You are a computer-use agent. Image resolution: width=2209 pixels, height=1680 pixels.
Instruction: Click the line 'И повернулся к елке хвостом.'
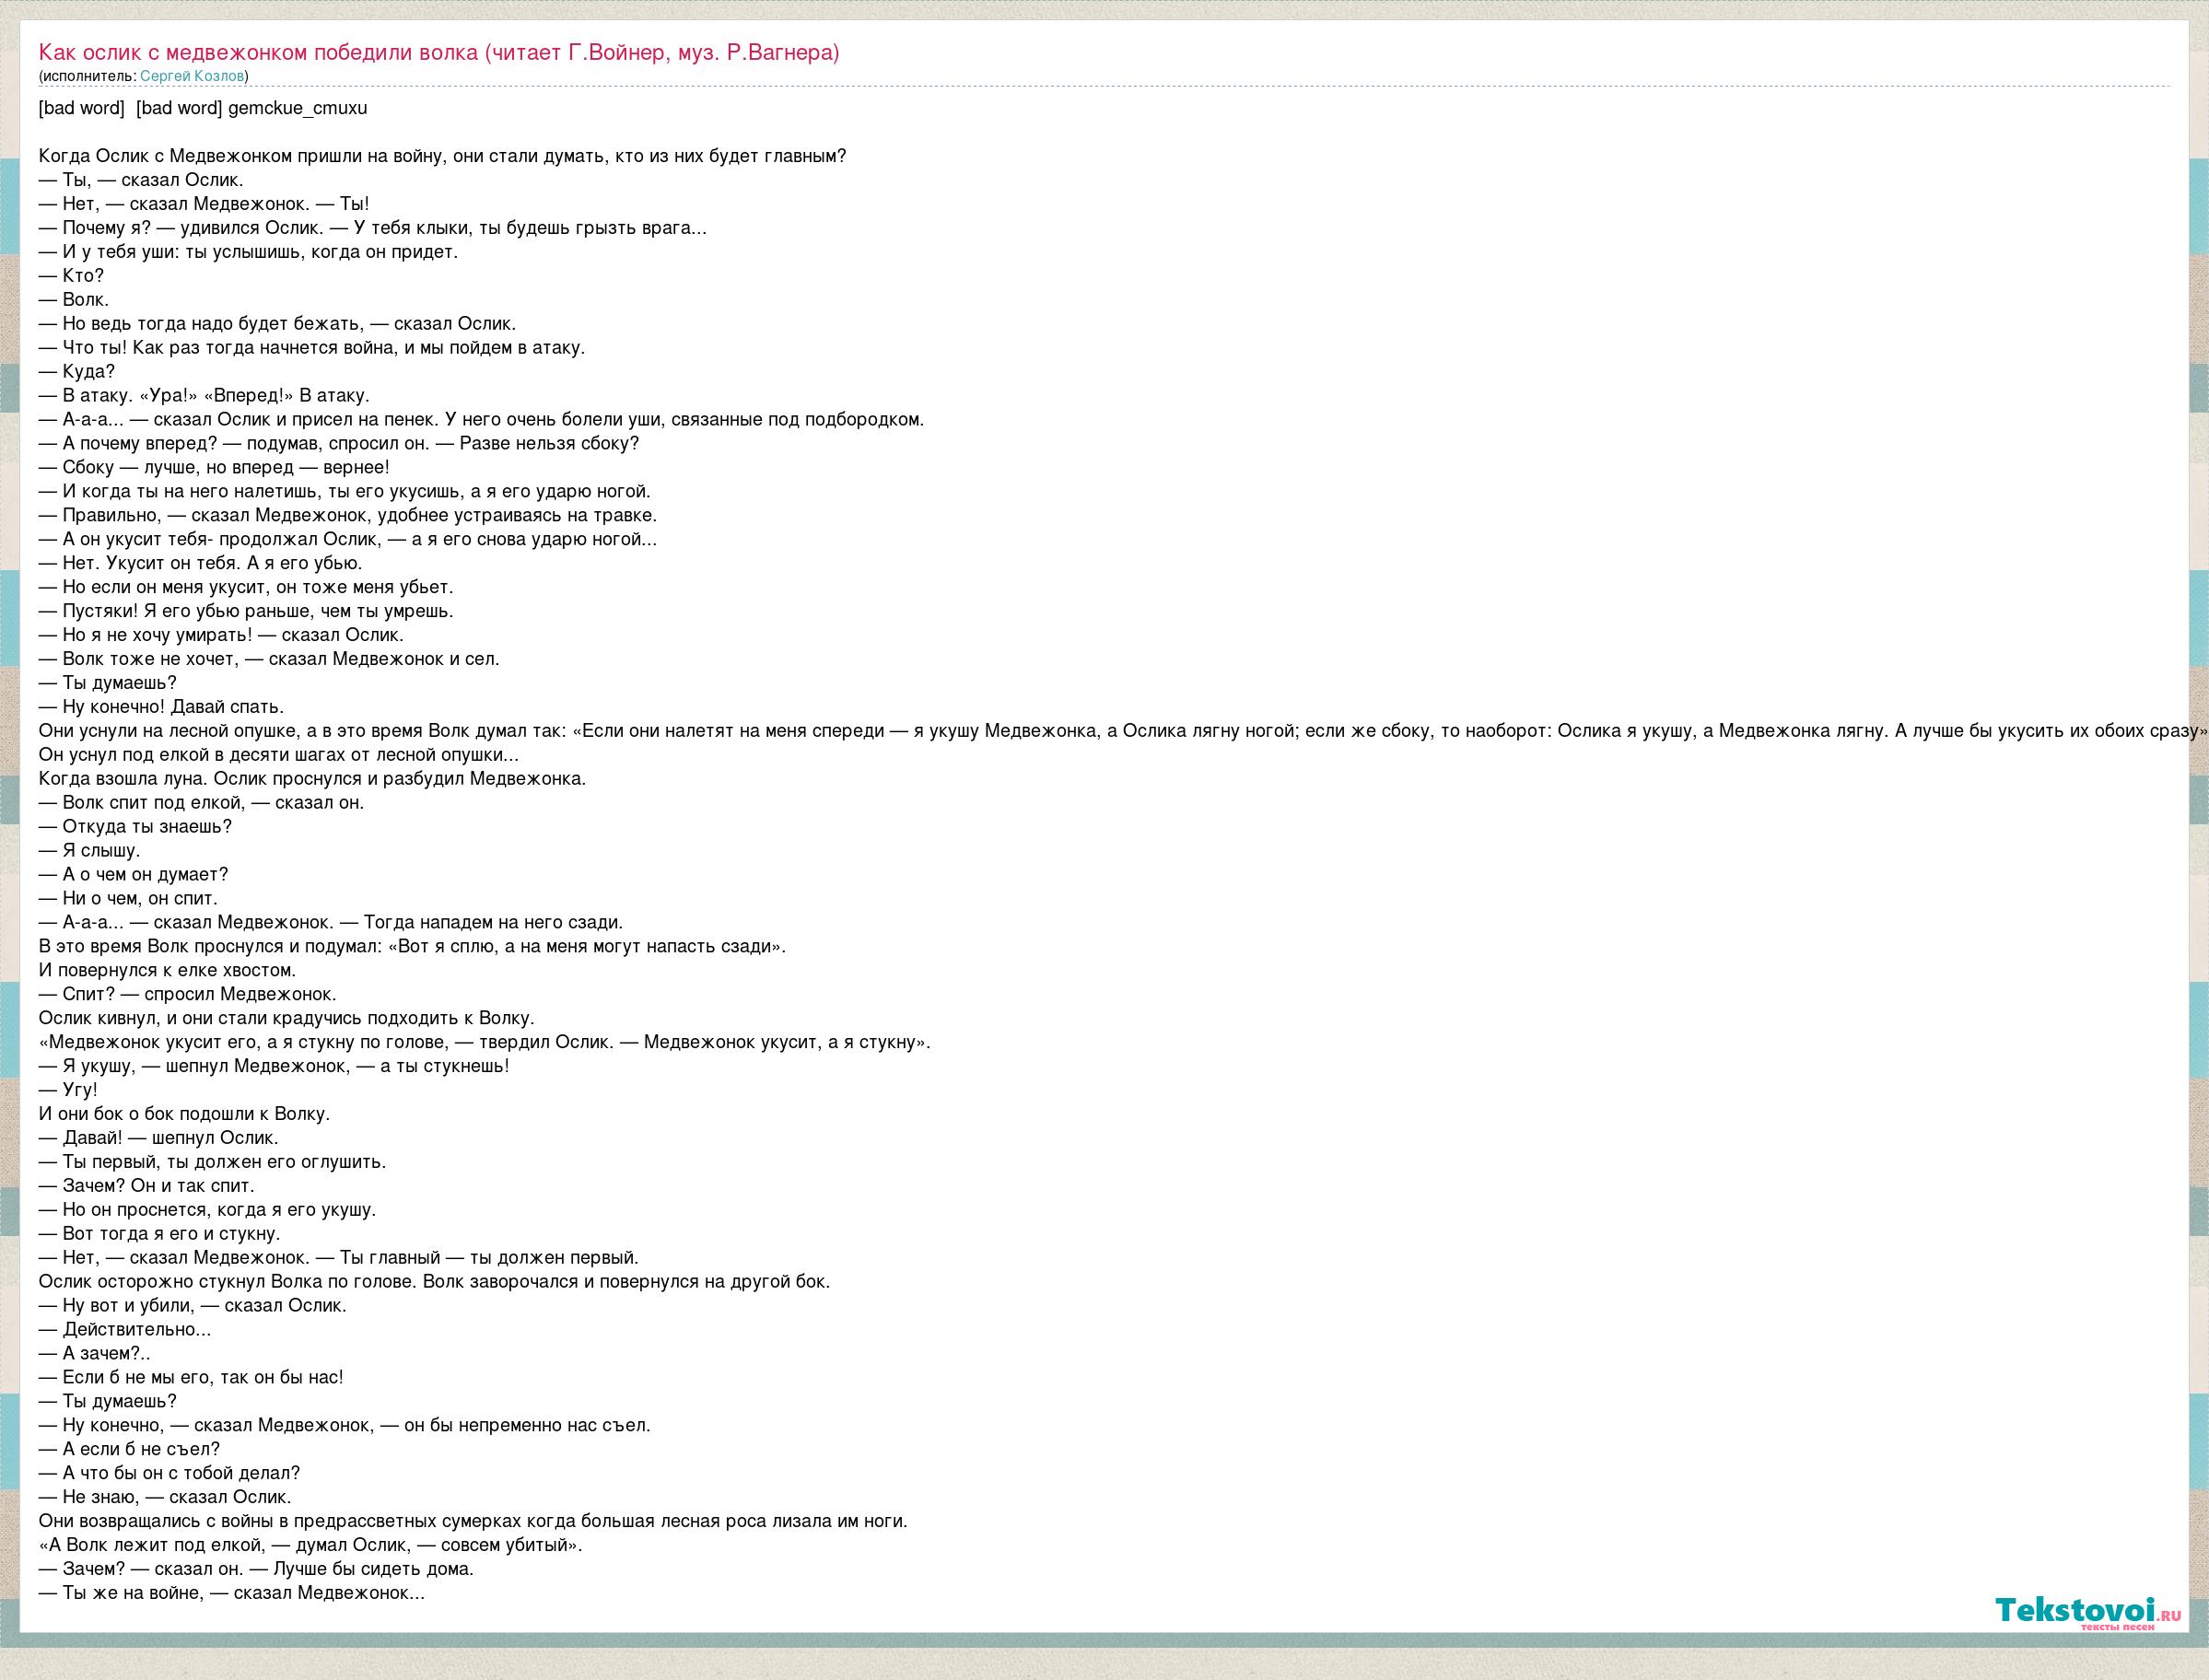[167, 970]
